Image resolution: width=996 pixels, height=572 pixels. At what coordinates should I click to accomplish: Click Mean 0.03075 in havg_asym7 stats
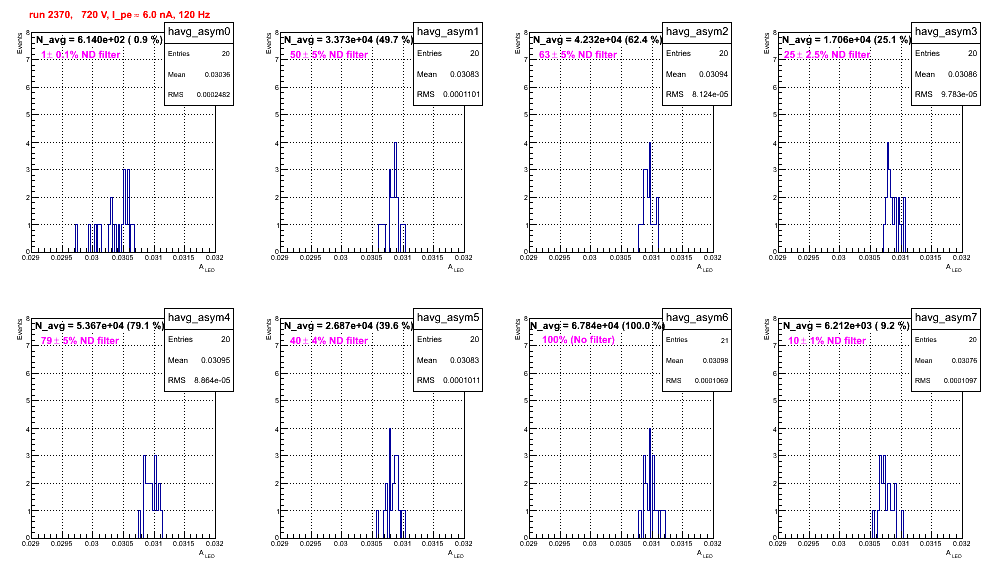[x=946, y=360]
